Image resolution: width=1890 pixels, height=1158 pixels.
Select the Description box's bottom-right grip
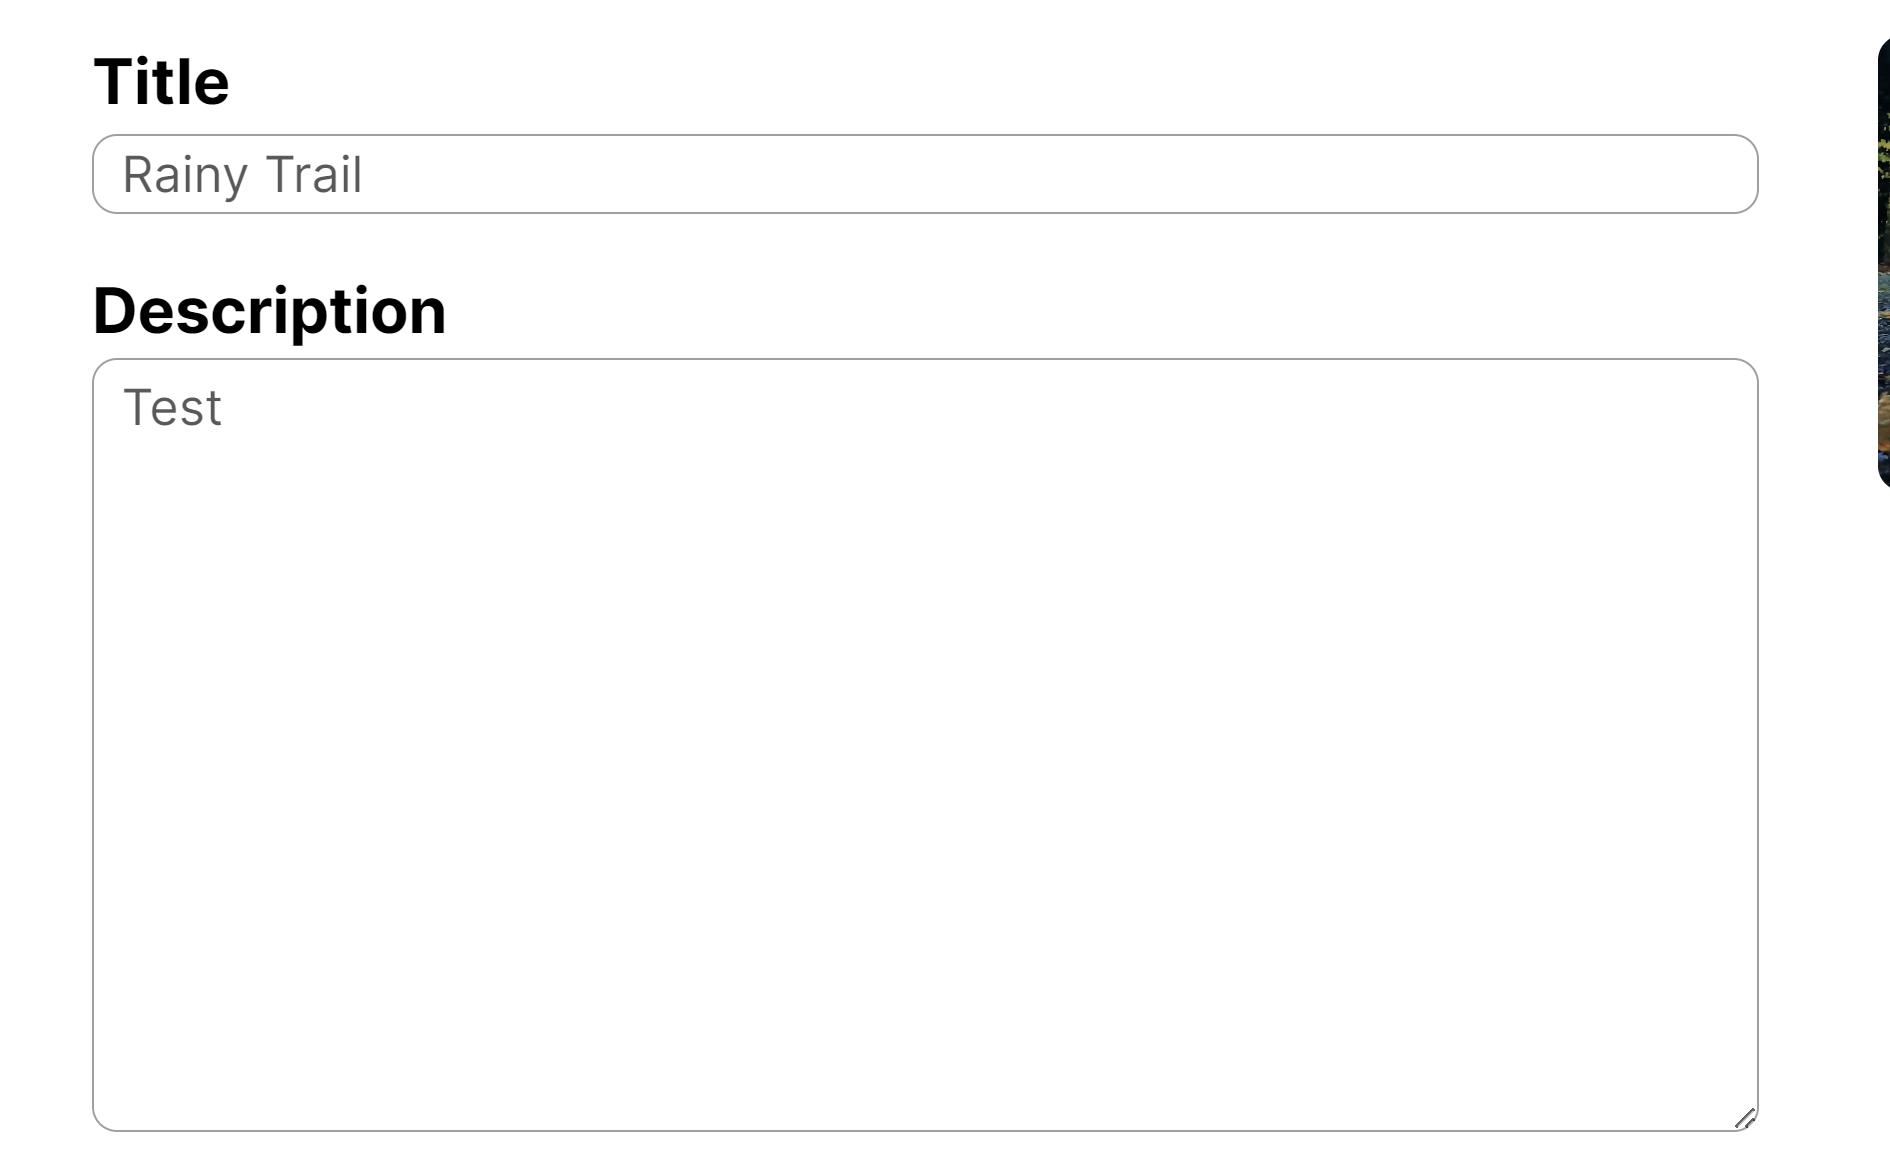(1744, 1118)
